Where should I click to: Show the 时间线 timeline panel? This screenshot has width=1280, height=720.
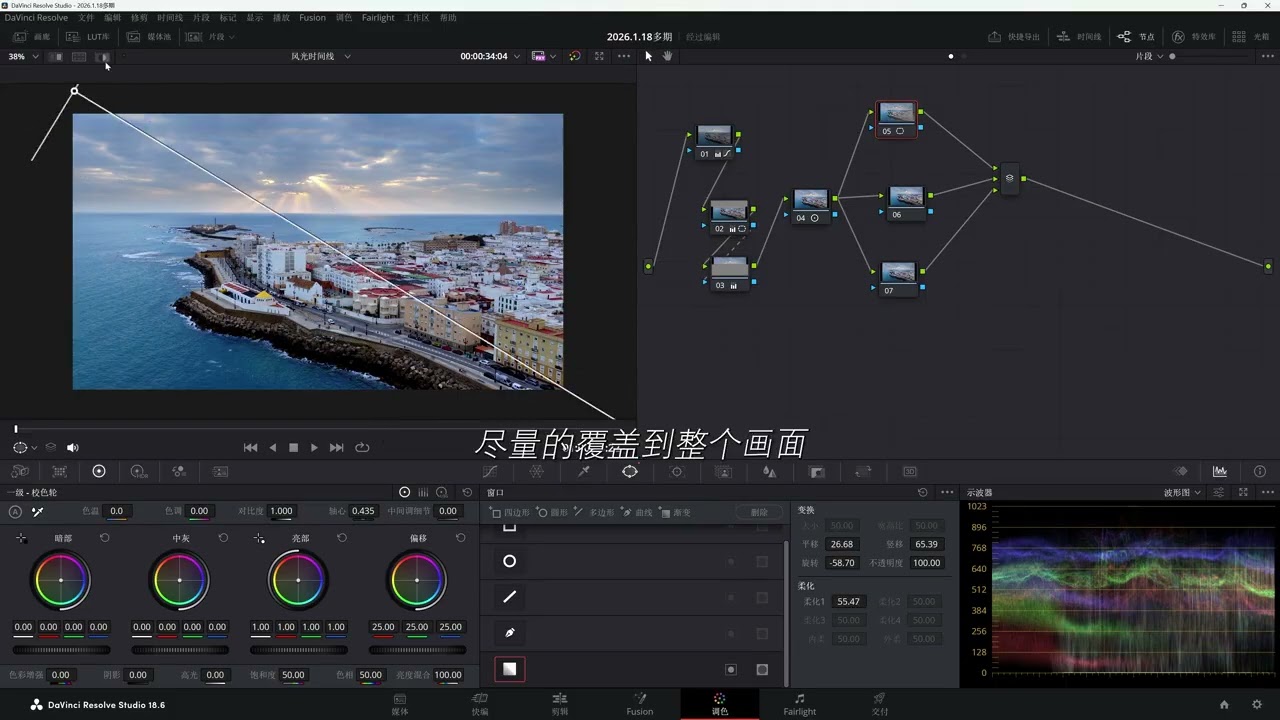tap(1079, 37)
